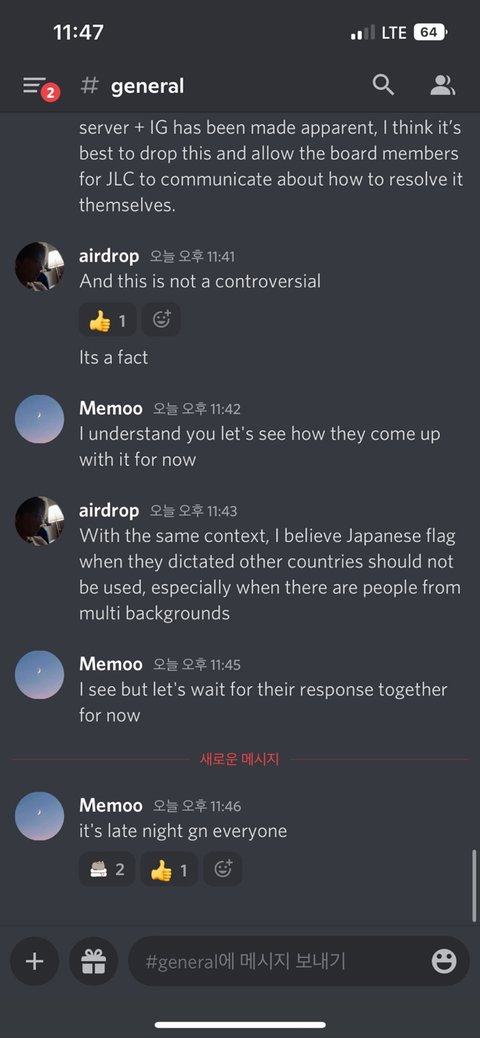Image resolution: width=480 pixels, height=1038 pixels.
Task: Toggle thumbs up on gn everyone message
Action: pyautogui.click(x=169, y=869)
